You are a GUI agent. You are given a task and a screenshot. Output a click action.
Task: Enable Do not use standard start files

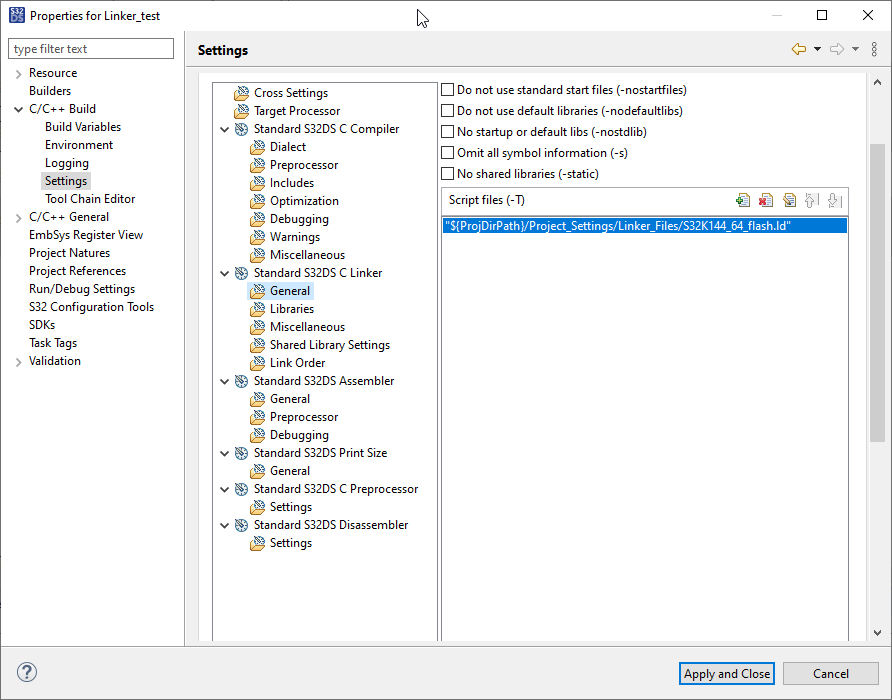448,90
